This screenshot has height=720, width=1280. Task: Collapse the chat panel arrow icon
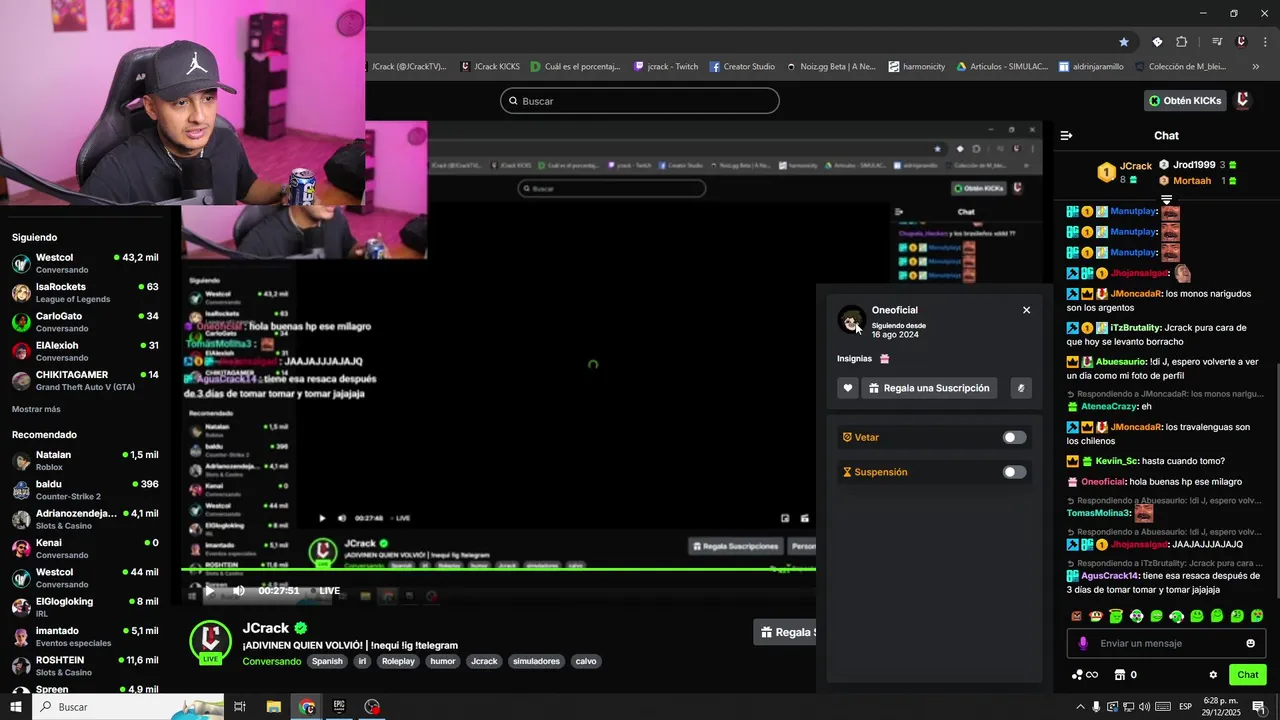tap(1066, 135)
